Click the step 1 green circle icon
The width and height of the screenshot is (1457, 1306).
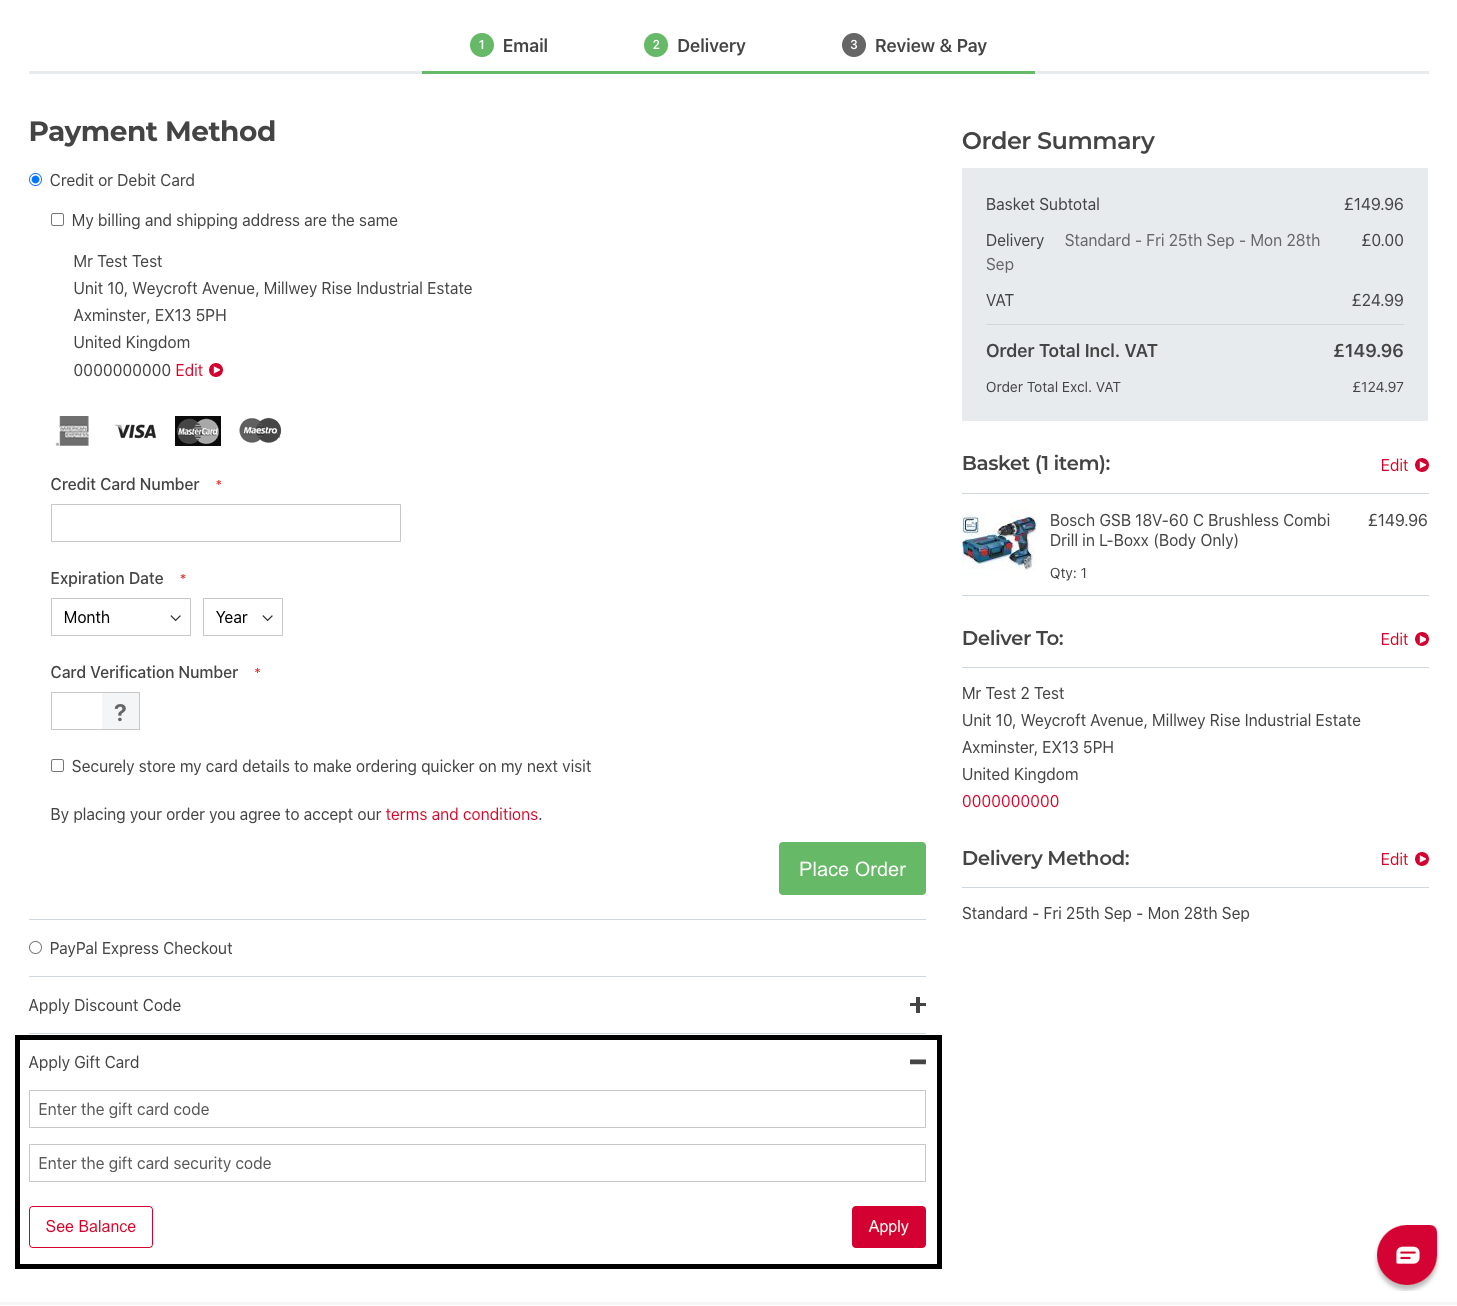pos(482,45)
